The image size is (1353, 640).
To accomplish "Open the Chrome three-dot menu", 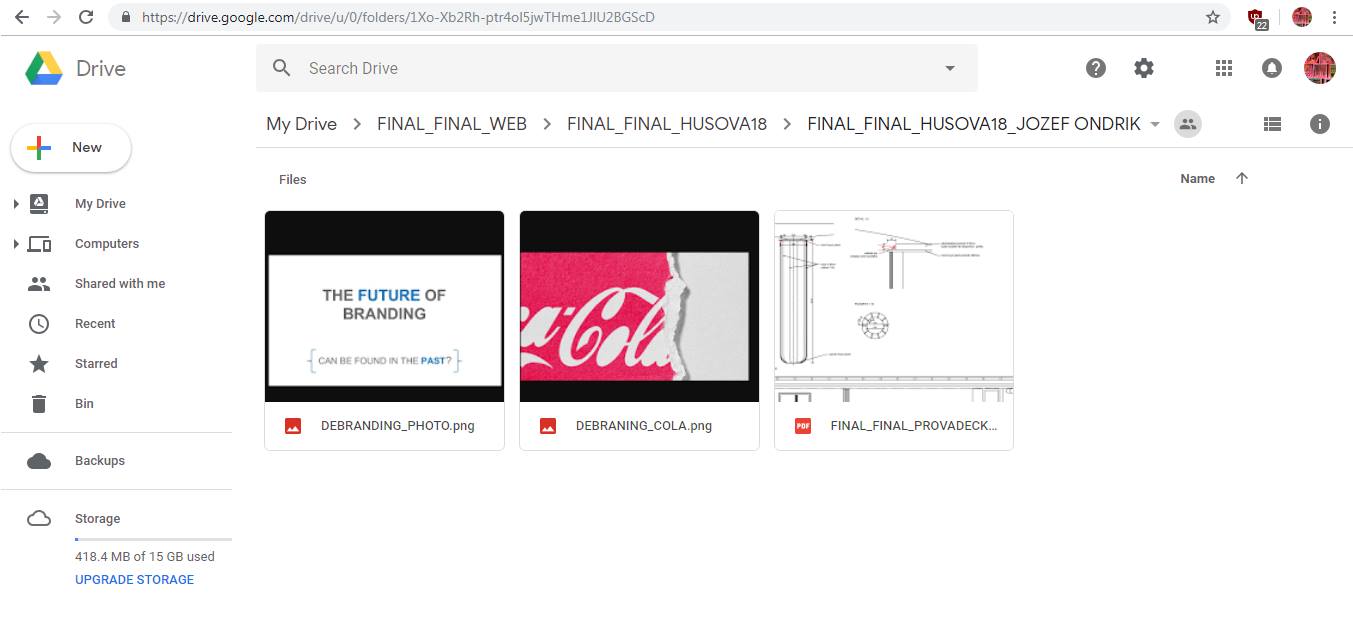I will tap(1334, 17).
